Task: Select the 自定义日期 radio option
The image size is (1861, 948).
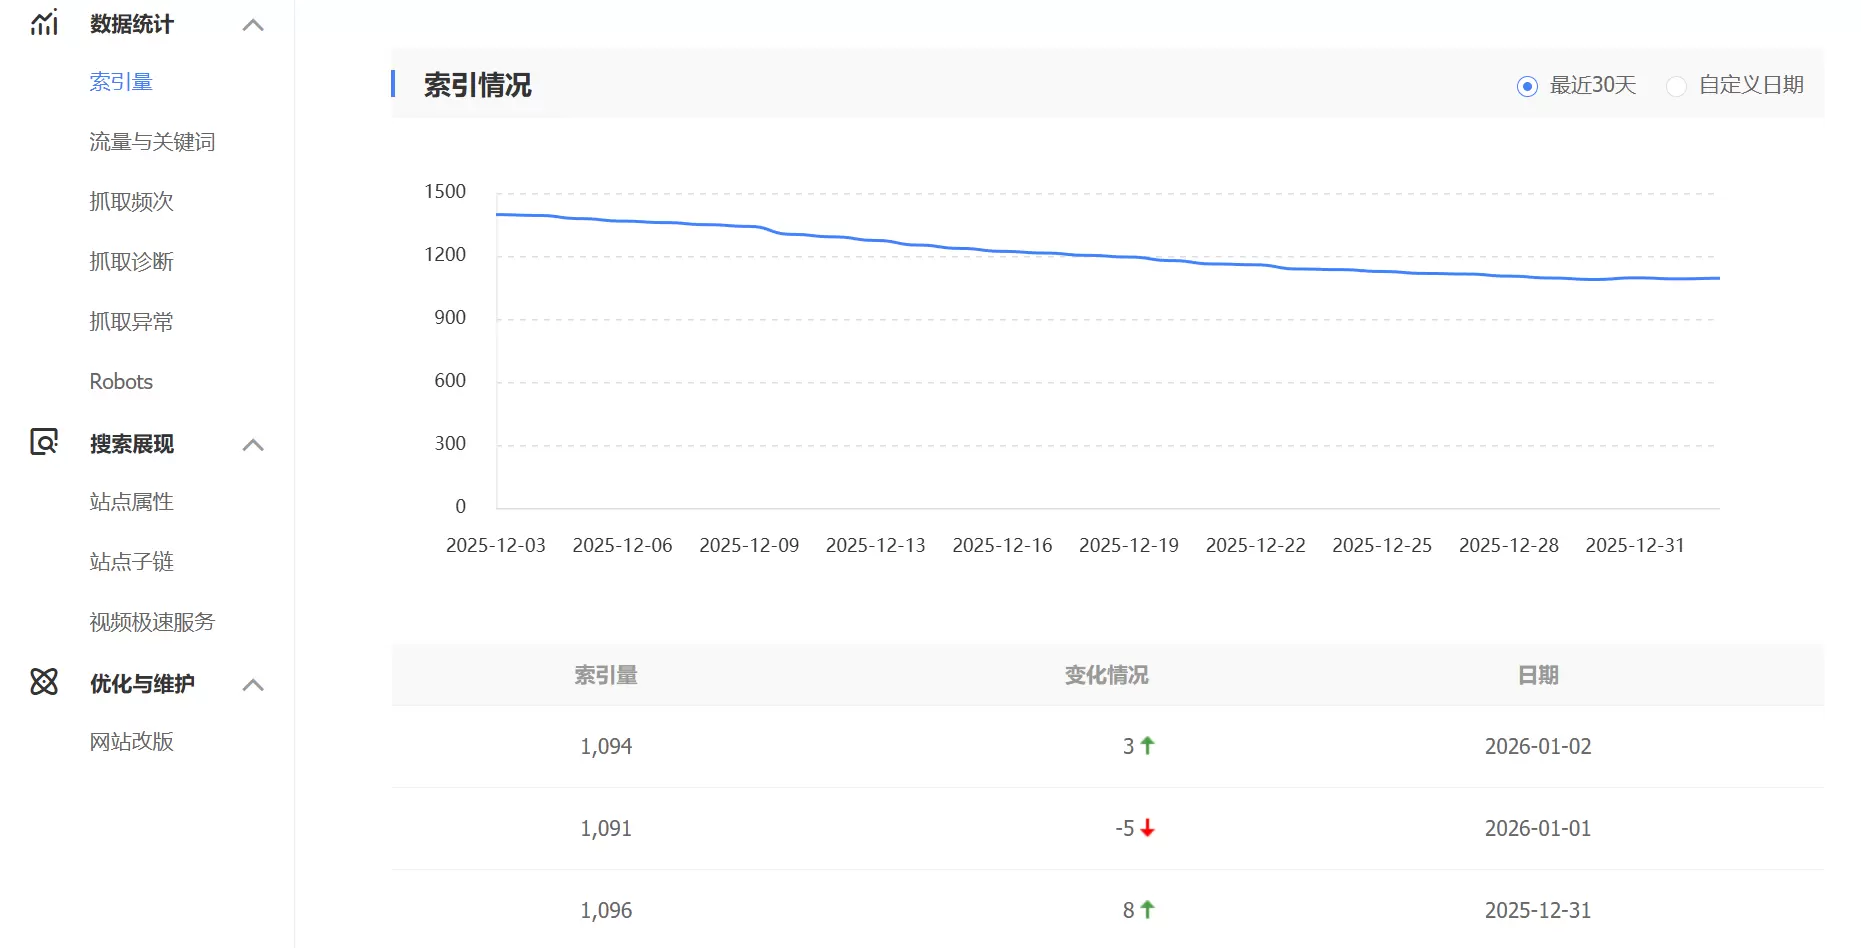Action: (x=1677, y=86)
